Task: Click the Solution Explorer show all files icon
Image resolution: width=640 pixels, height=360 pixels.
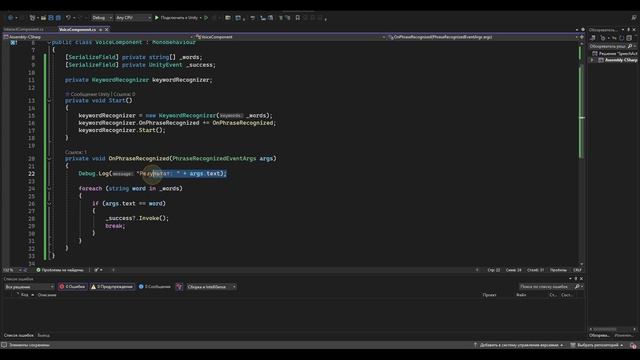Action: [629, 38]
